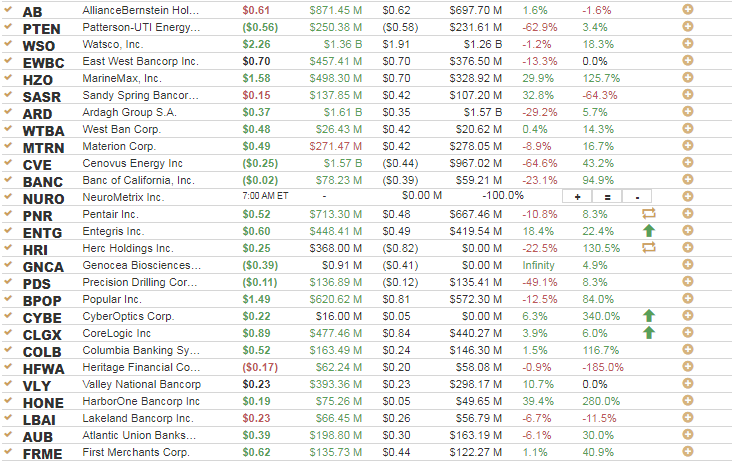Click the checkmark icon beside EWBC
This screenshot has width=737, height=461.
[8, 60]
